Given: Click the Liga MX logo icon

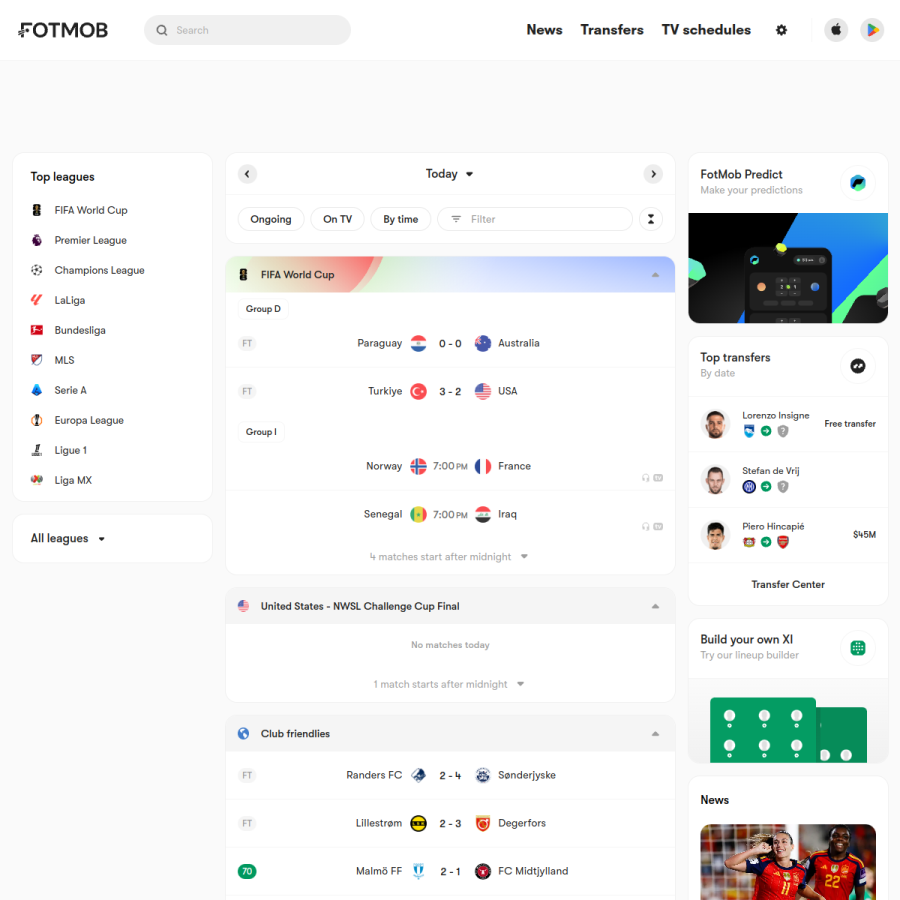Looking at the screenshot, I should [x=37, y=480].
